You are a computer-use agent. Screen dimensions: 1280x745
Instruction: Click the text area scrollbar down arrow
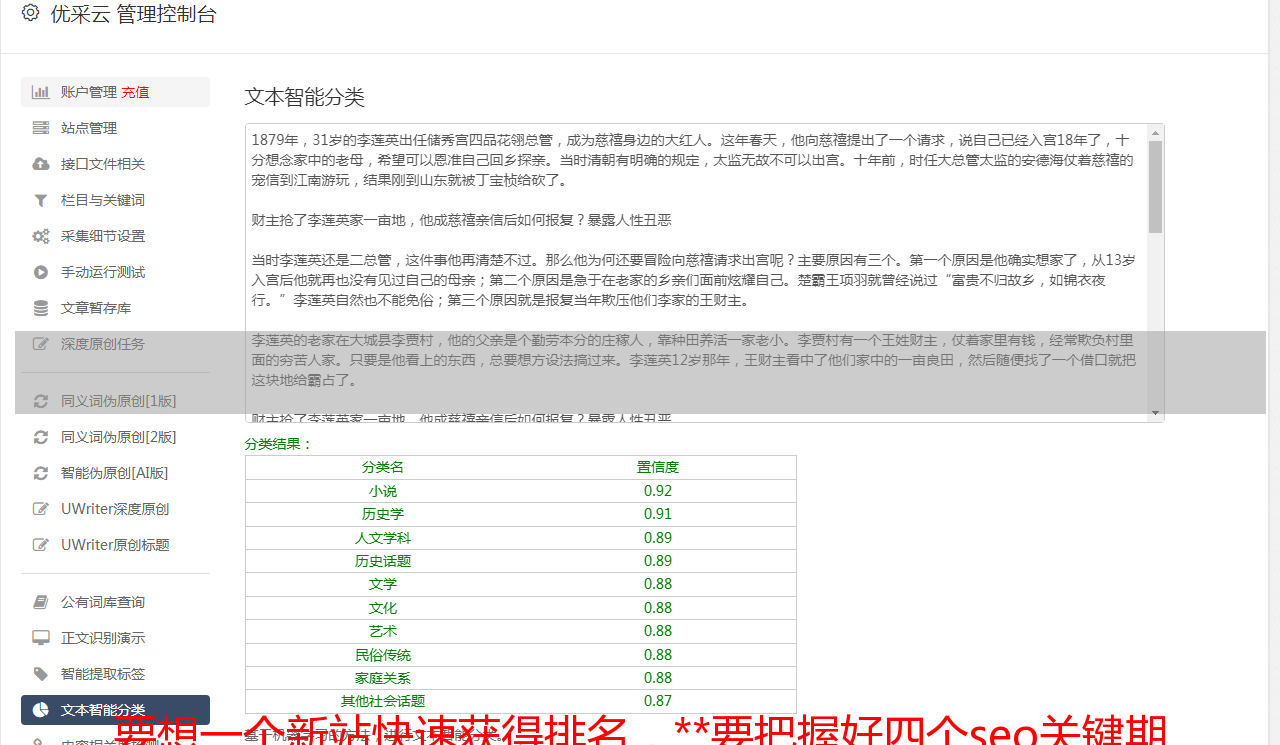pyautogui.click(x=1155, y=413)
